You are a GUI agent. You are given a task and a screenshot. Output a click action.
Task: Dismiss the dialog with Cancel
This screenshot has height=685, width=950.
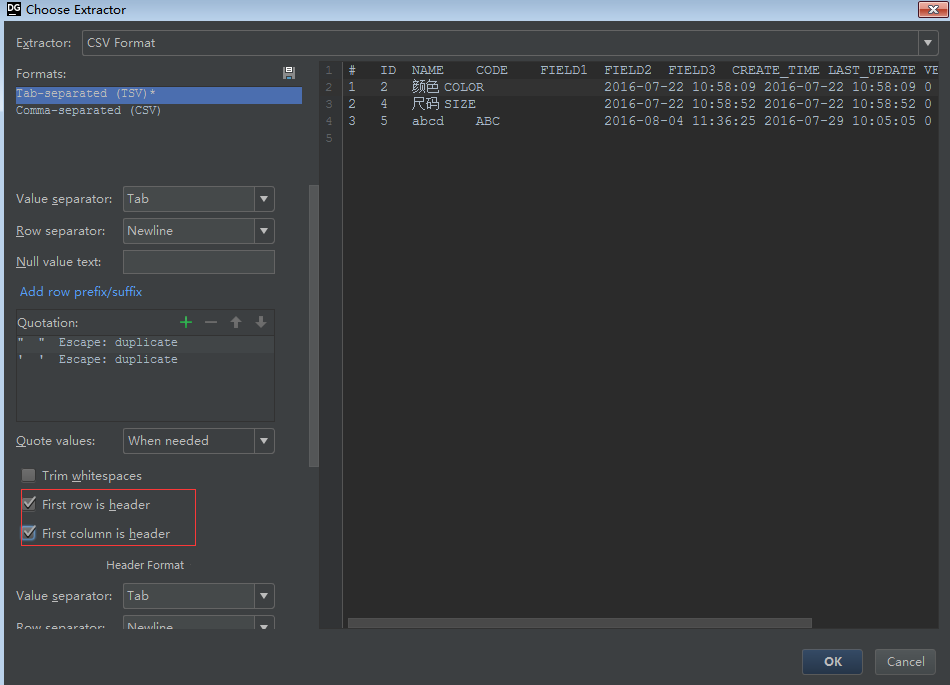905,661
